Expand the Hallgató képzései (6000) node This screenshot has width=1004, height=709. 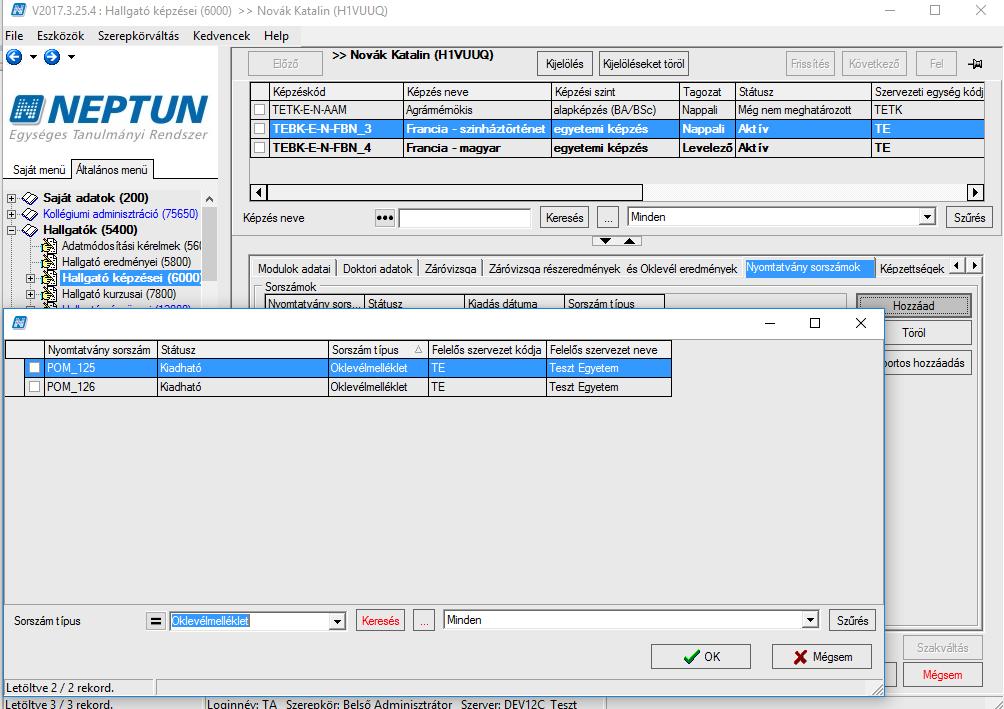click(x=30, y=278)
